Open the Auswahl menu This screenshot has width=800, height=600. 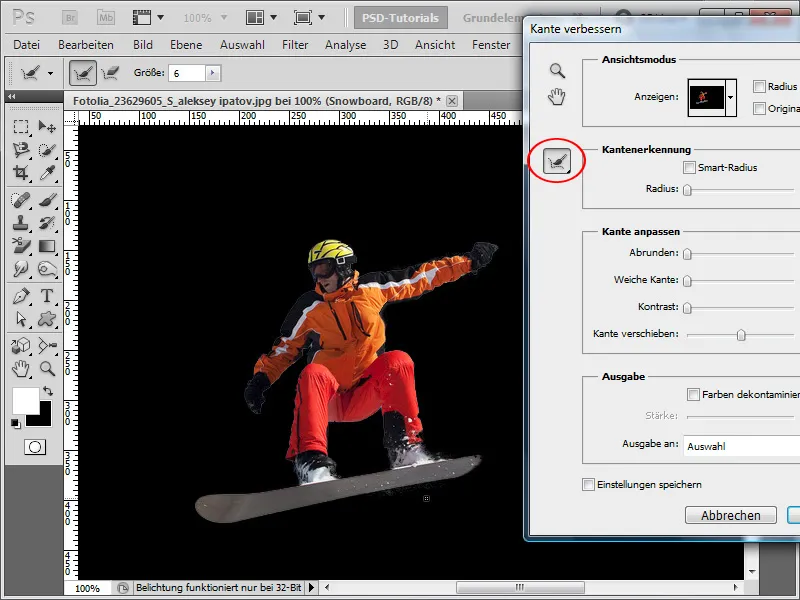[242, 45]
